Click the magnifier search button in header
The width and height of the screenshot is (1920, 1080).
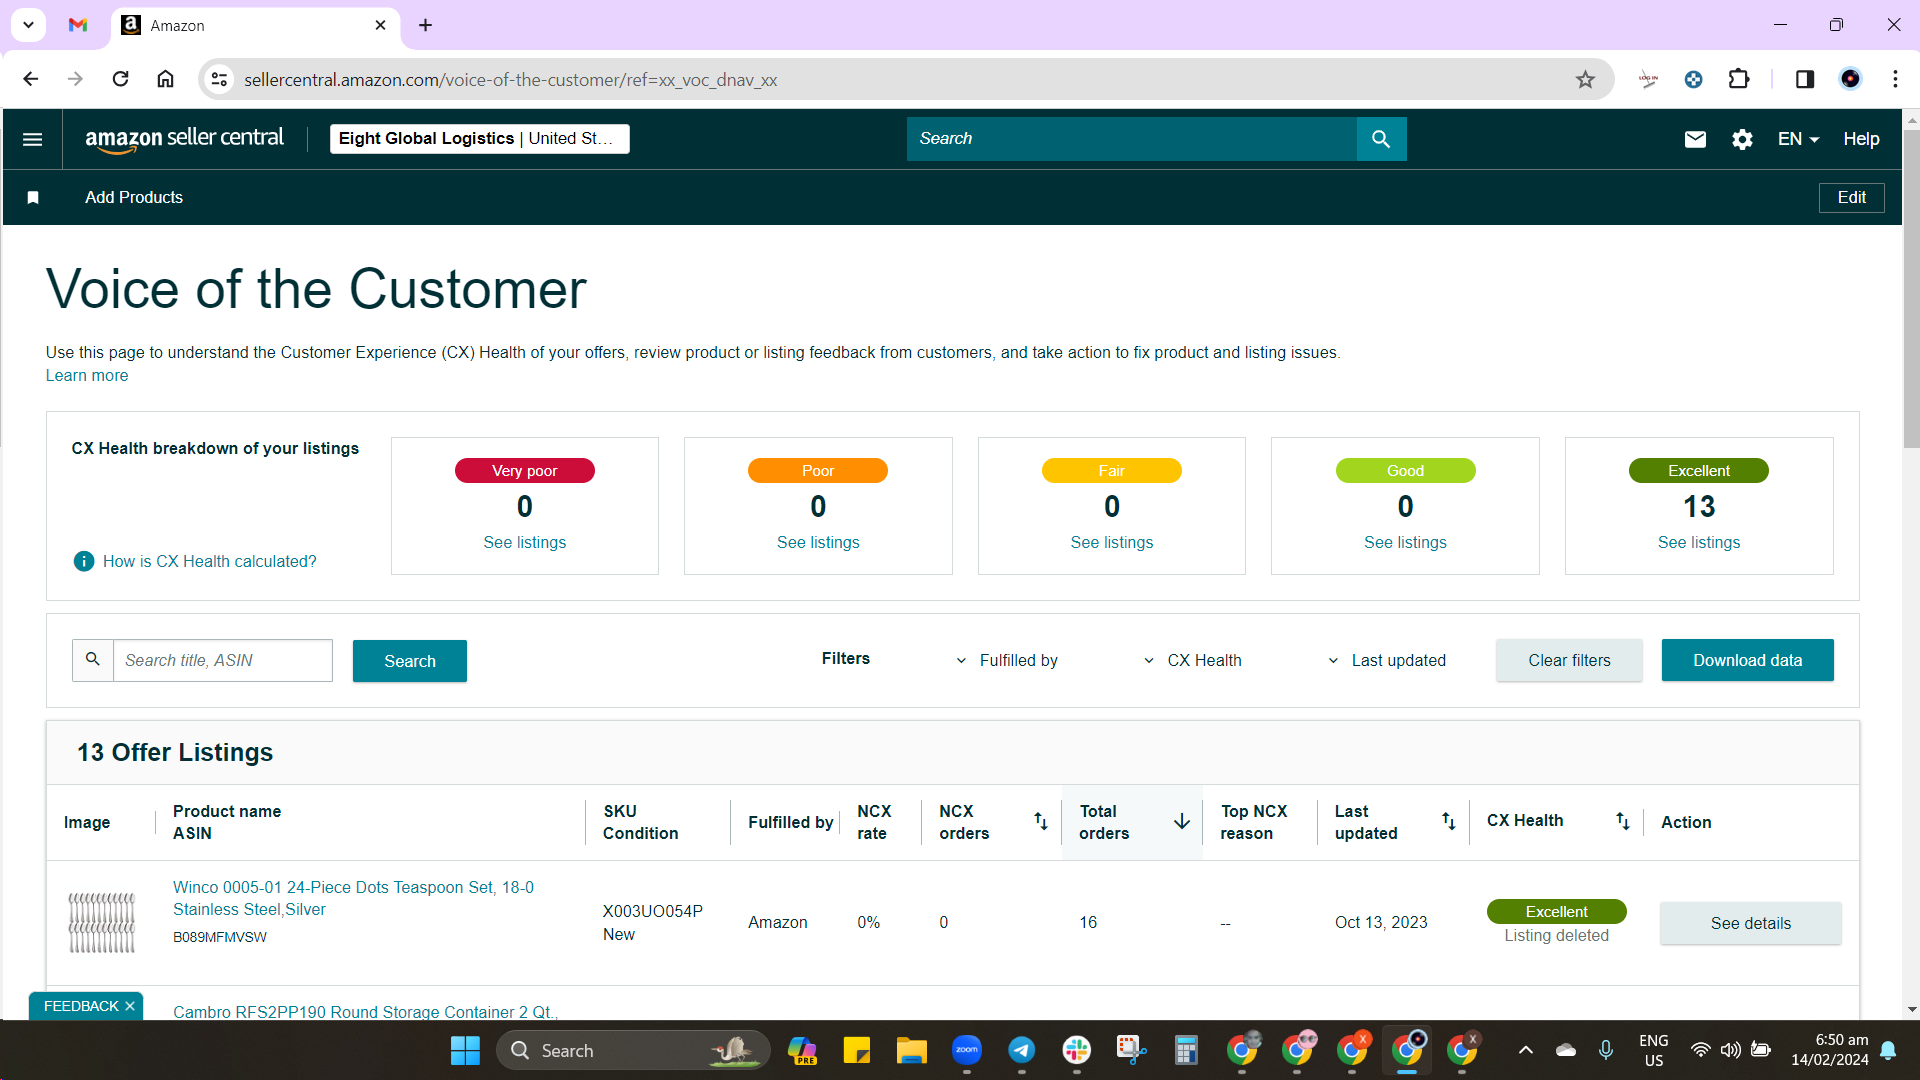pos(1381,139)
